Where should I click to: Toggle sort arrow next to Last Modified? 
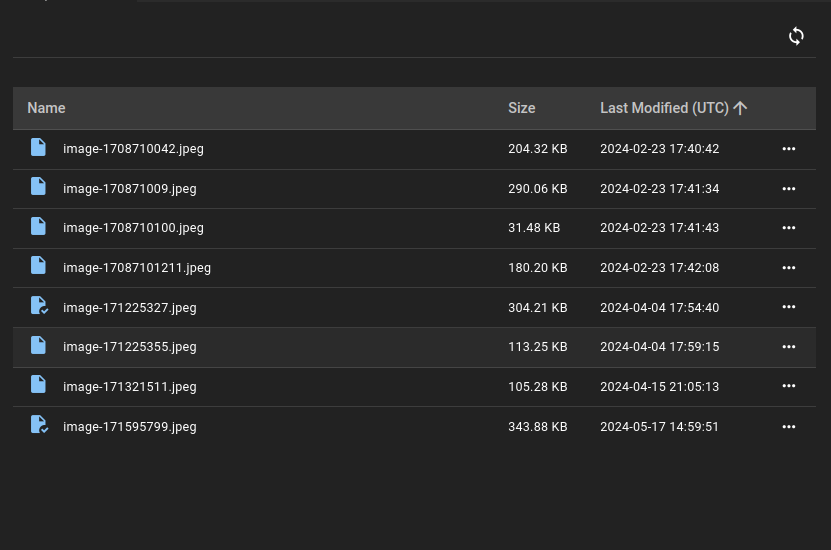pos(740,108)
